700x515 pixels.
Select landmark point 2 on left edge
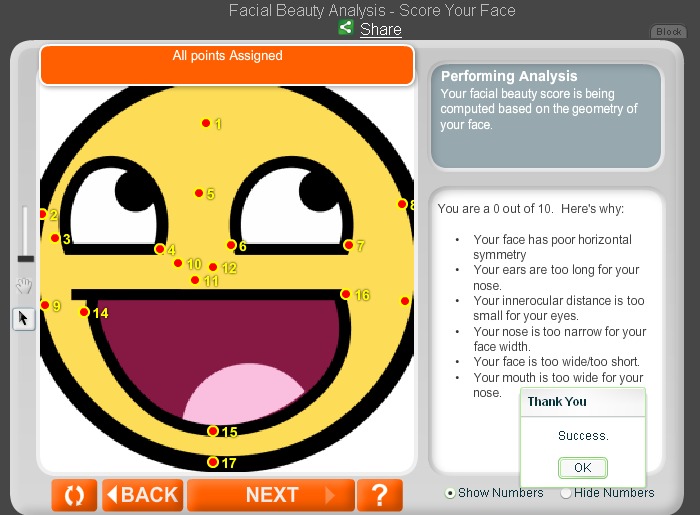point(43,214)
